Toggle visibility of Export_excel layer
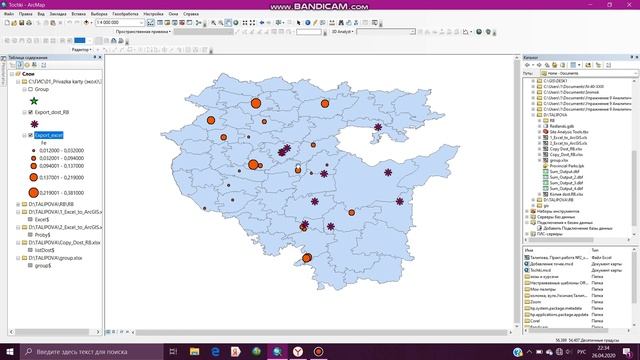 tap(31, 135)
